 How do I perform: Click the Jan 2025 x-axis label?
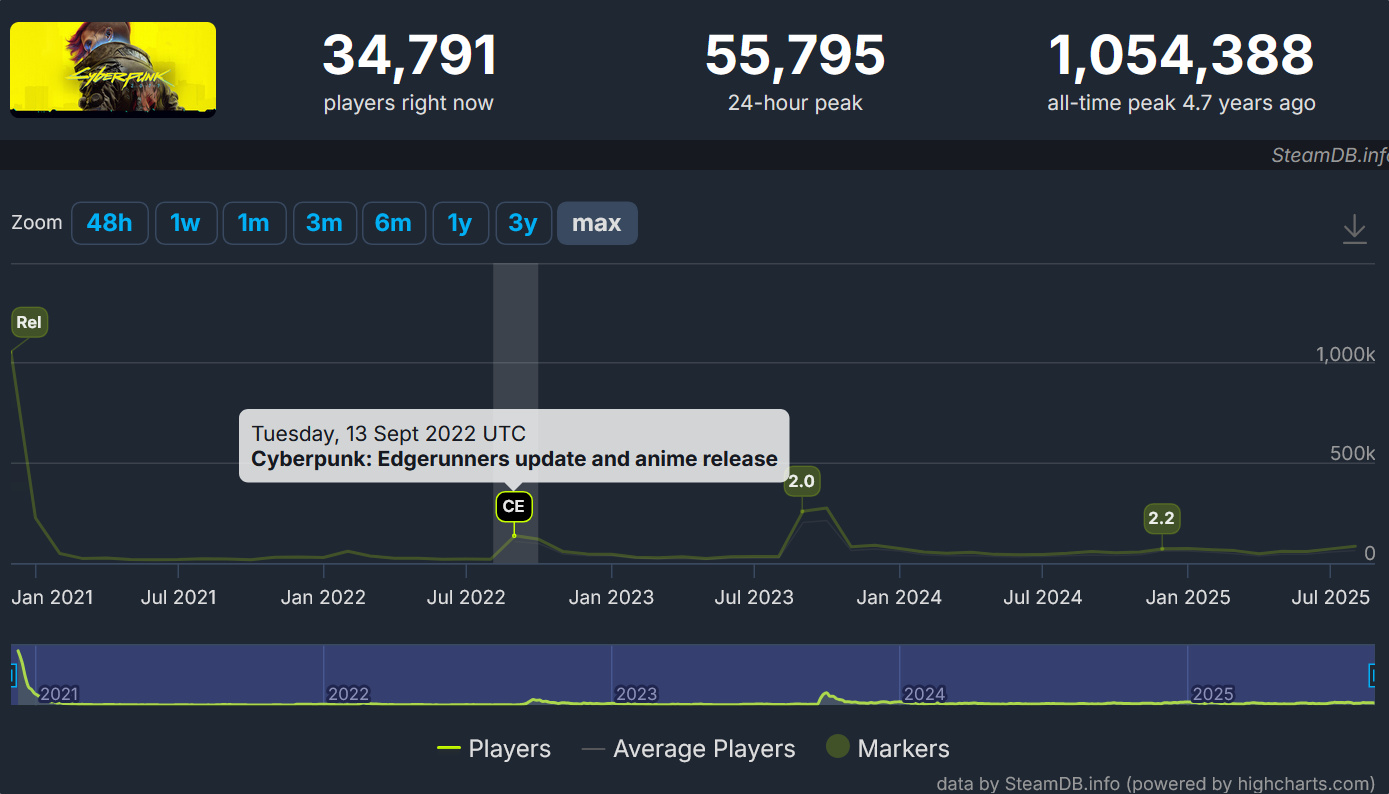tap(1188, 598)
